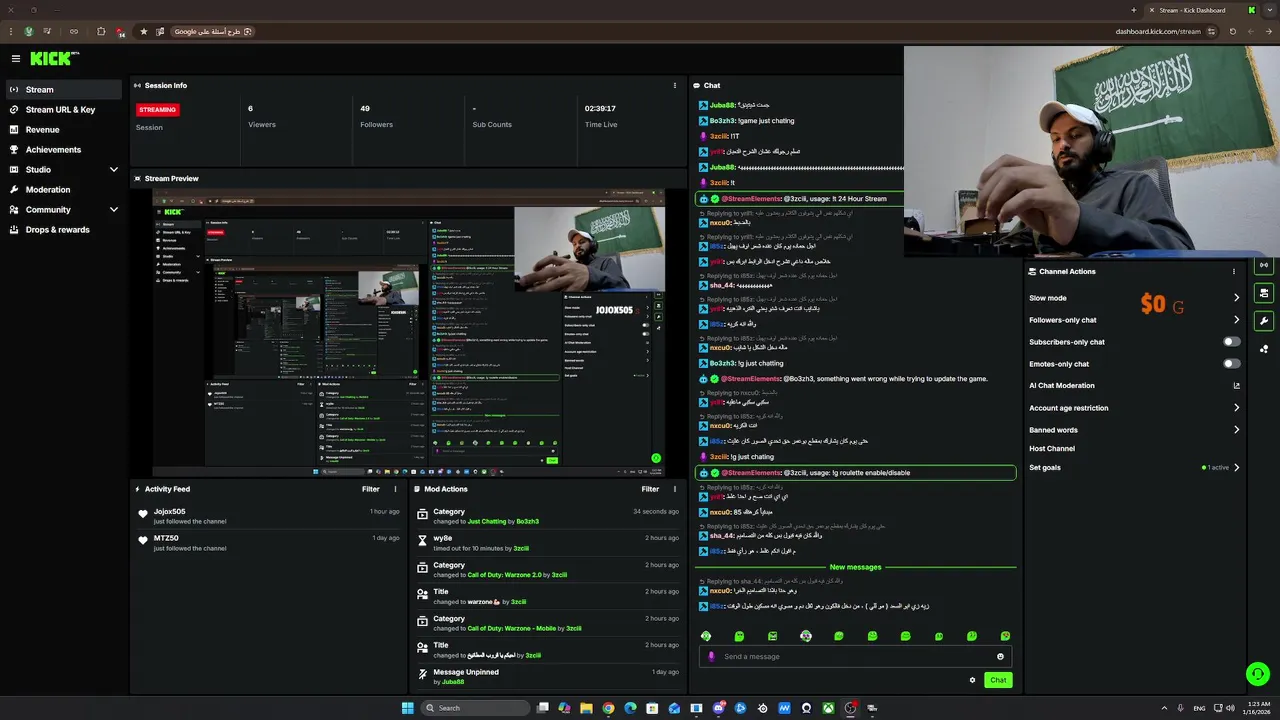Open the Mod Actions Filter

tap(650, 490)
